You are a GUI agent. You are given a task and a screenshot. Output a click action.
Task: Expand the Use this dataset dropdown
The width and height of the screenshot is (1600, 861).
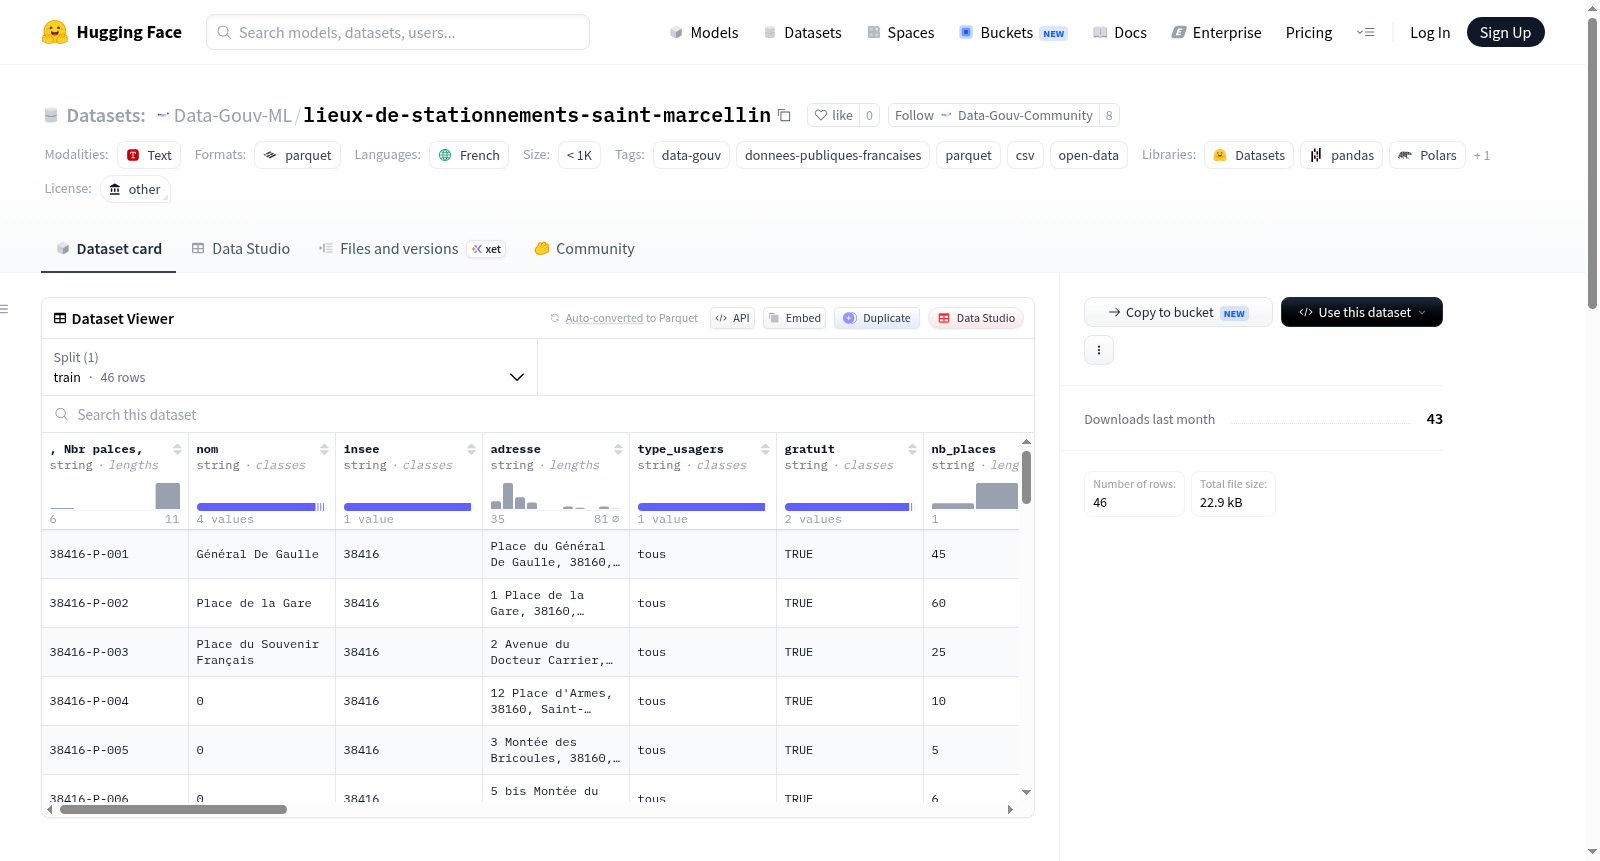tap(1362, 312)
